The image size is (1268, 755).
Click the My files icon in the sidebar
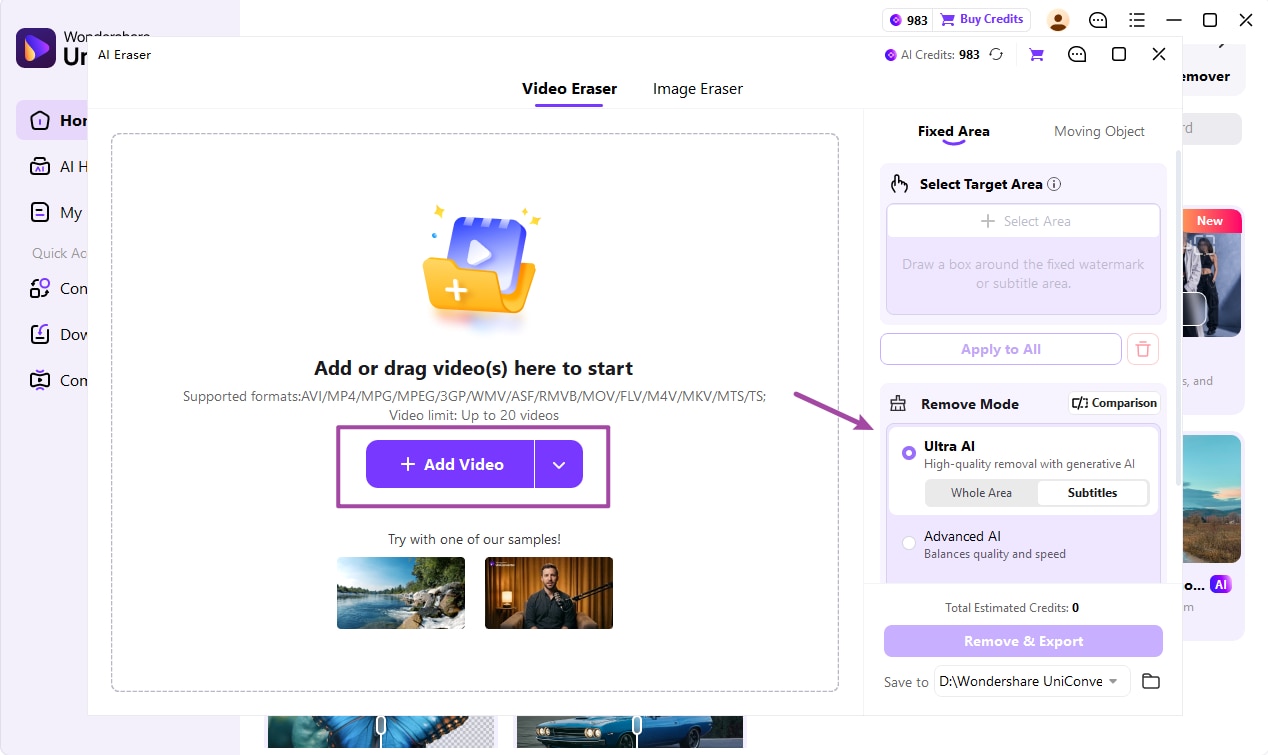coord(39,212)
